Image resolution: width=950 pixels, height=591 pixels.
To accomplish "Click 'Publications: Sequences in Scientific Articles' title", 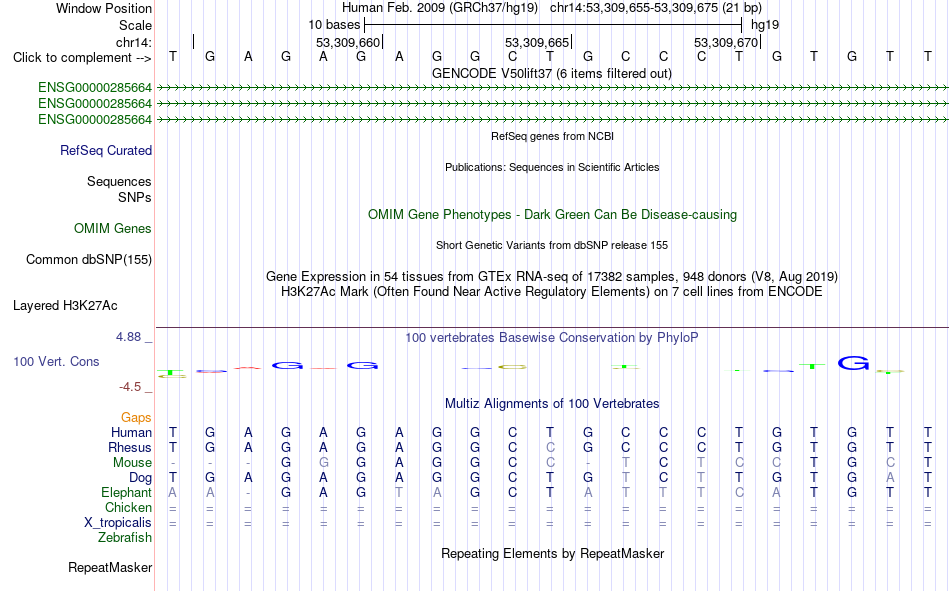I will click(x=552, y=167).
